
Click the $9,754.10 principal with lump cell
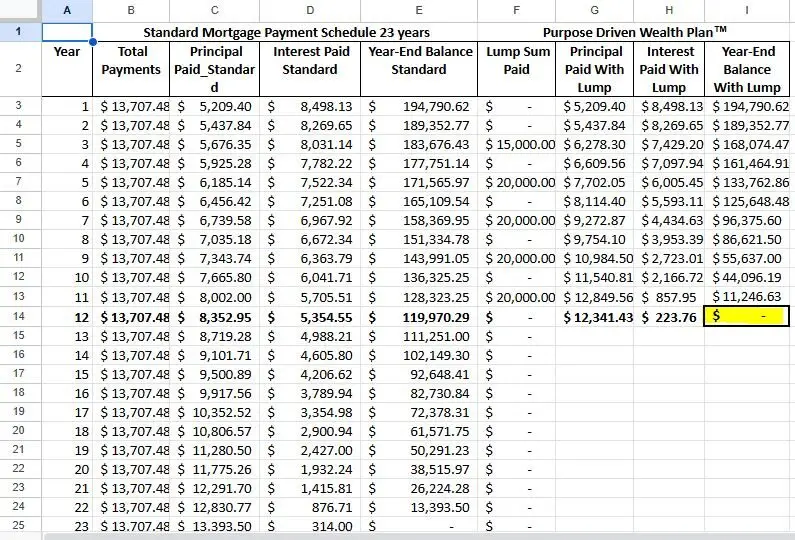(x=594, y=239)
